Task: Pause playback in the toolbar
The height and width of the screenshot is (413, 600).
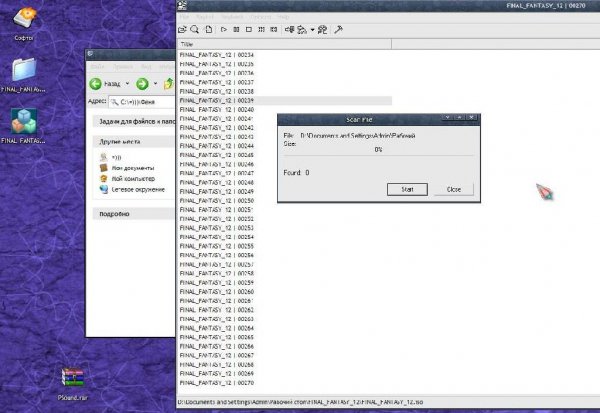Action: click(236, 29)
